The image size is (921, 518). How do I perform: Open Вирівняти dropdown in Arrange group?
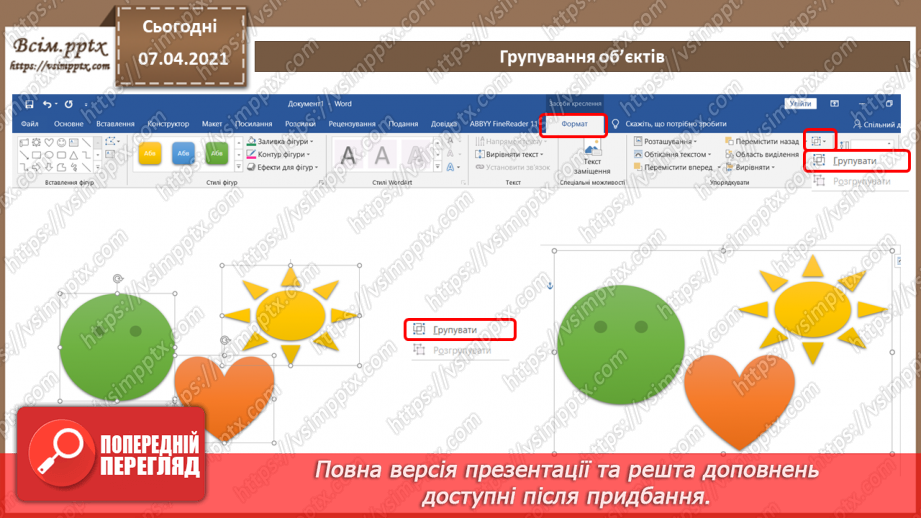[x=750, y=167]
